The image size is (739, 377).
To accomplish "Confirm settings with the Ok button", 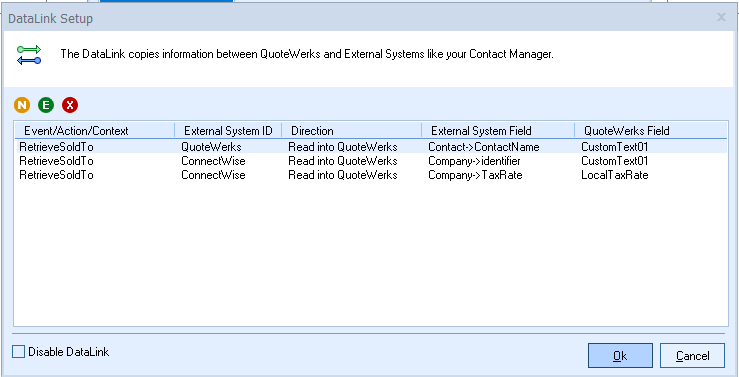I will [x=620, y=355].
